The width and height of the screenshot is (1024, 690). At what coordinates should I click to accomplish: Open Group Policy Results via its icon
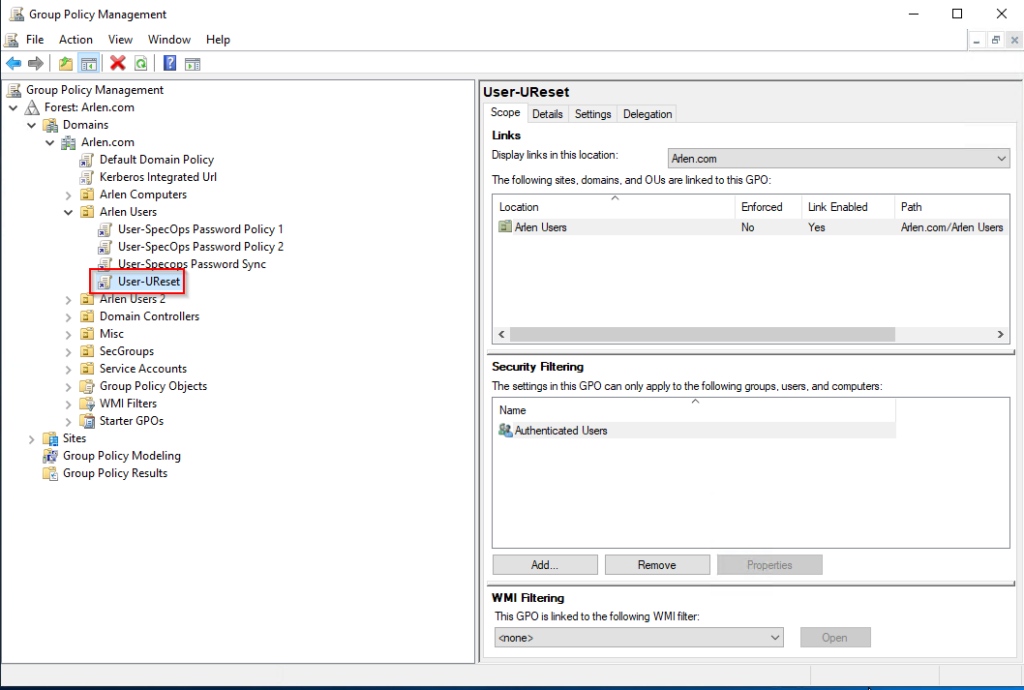pos(50,473)
